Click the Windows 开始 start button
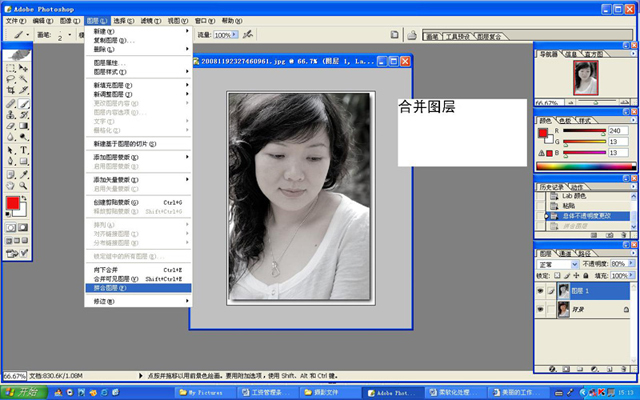Image resolution: width=640 pixels, height=400 pixels. pyautogui.click(x=20, y=392)
